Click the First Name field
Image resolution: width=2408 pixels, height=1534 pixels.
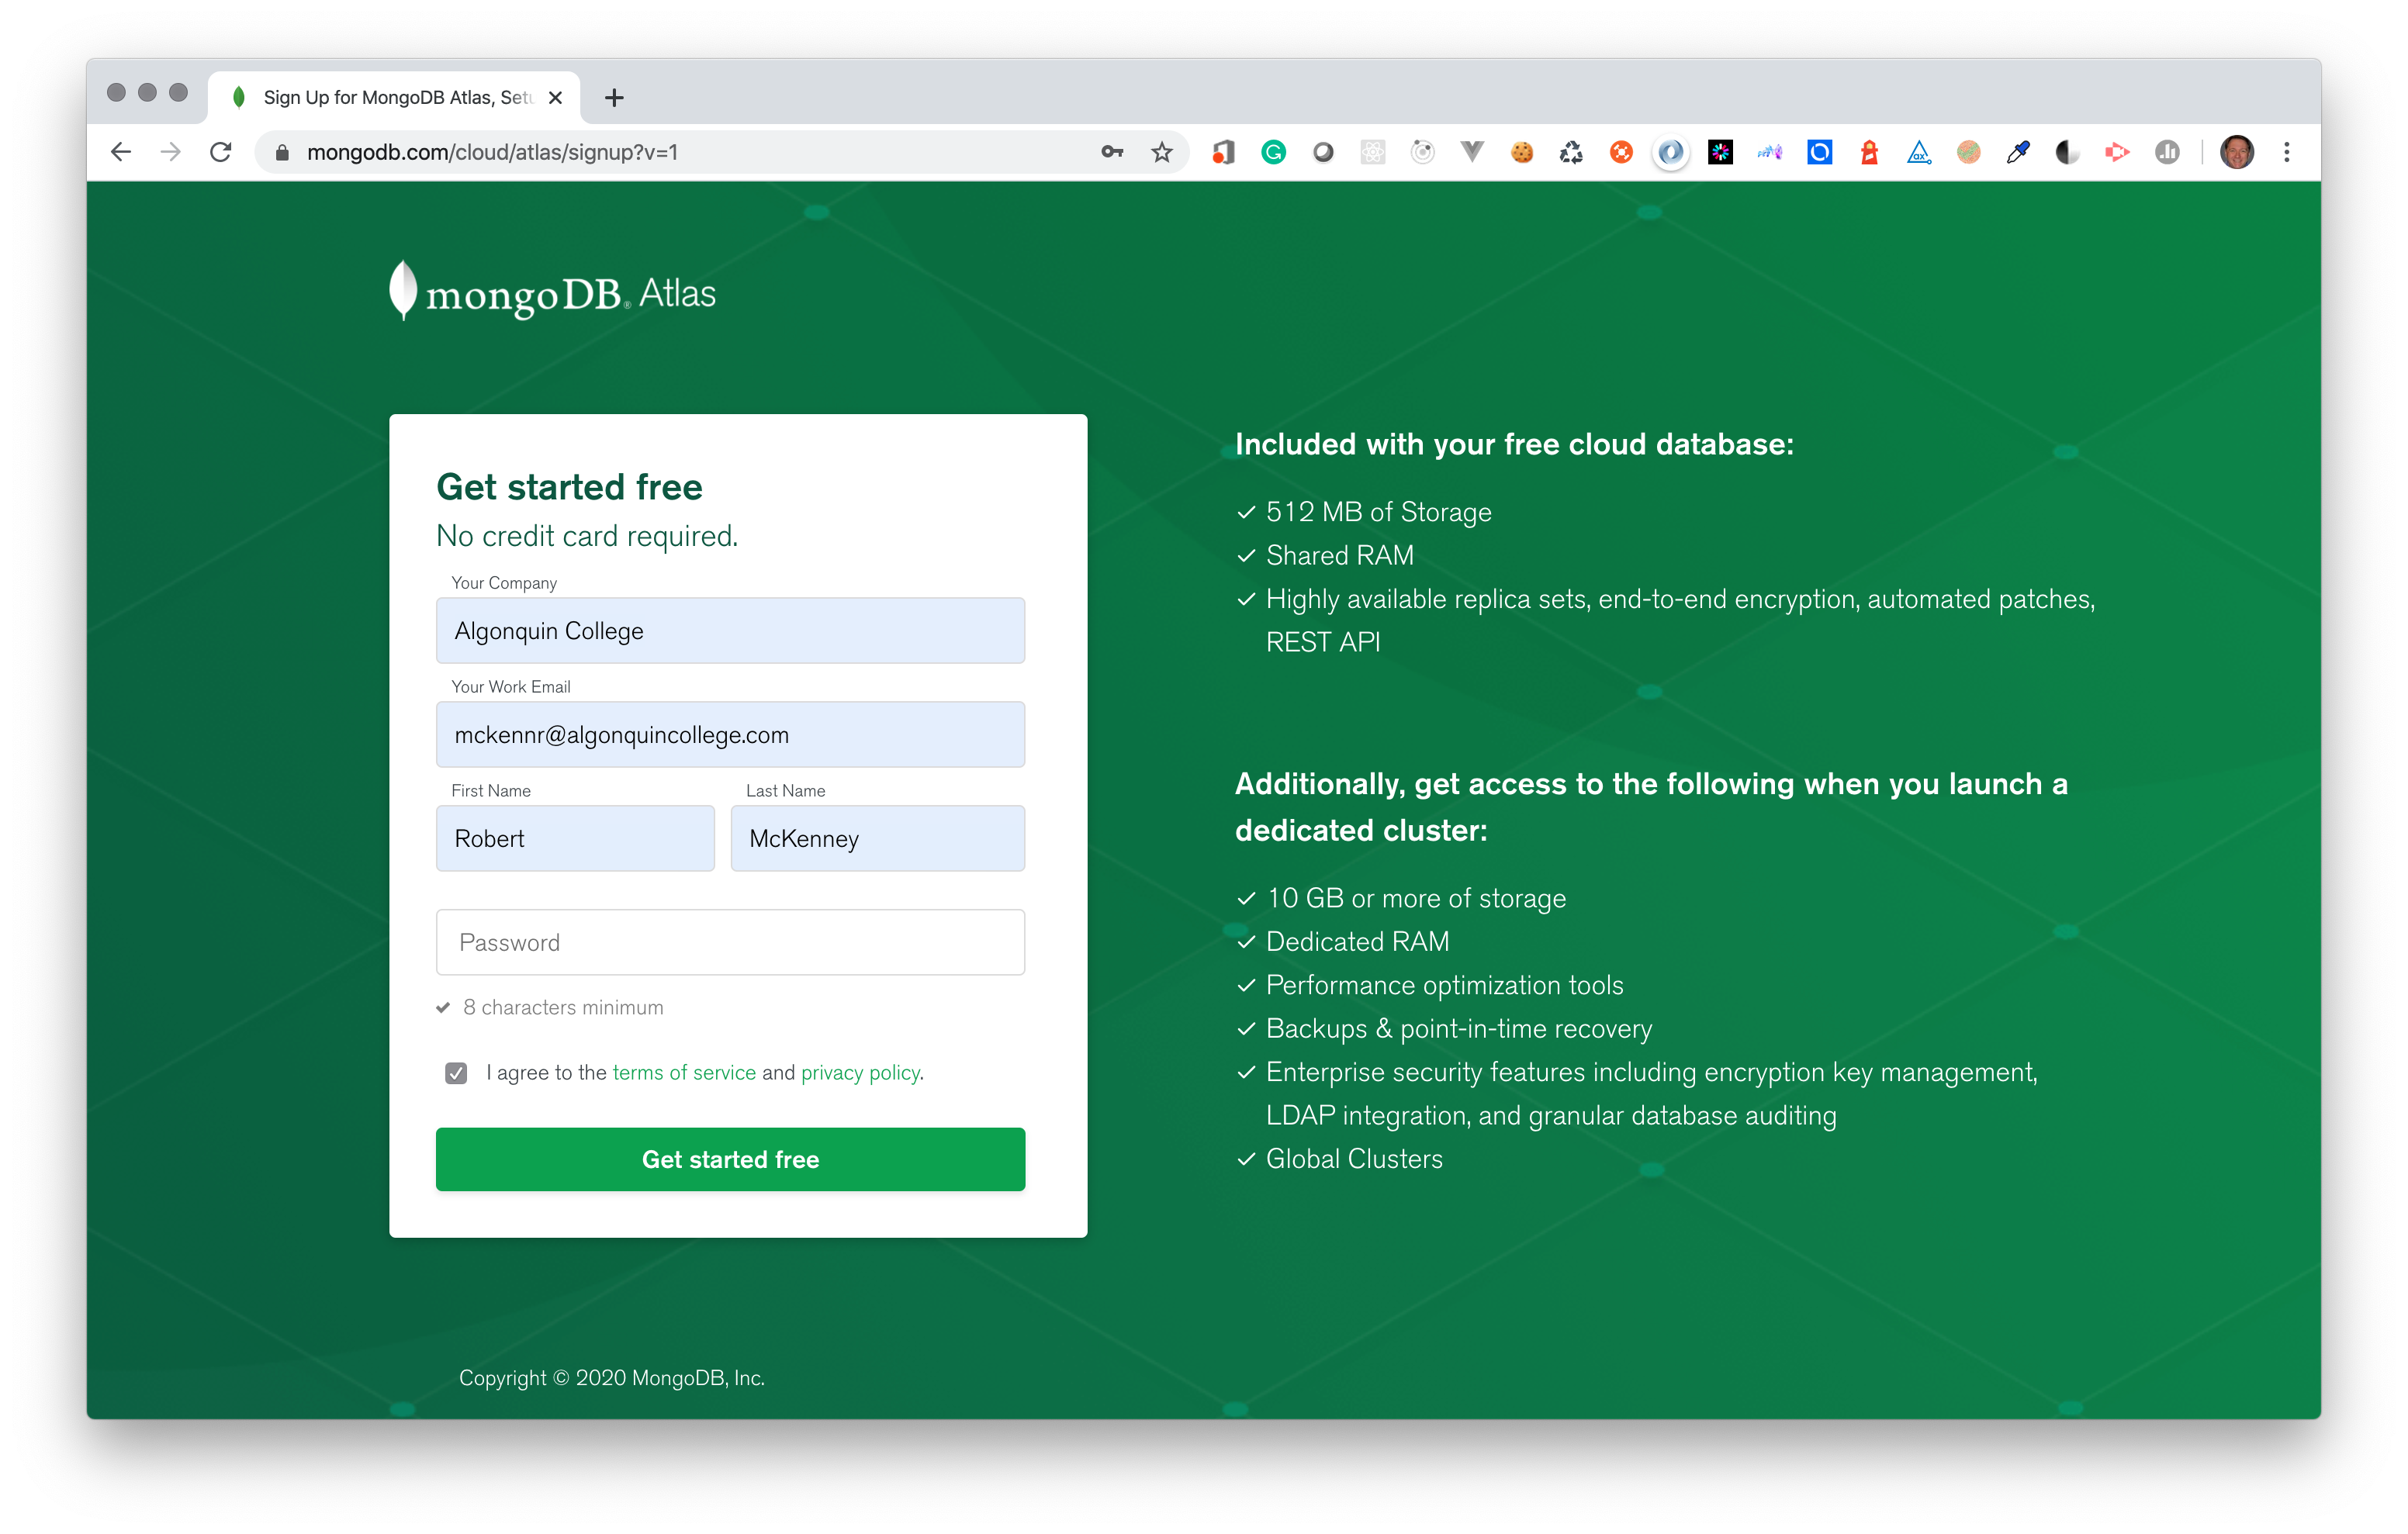575,838
